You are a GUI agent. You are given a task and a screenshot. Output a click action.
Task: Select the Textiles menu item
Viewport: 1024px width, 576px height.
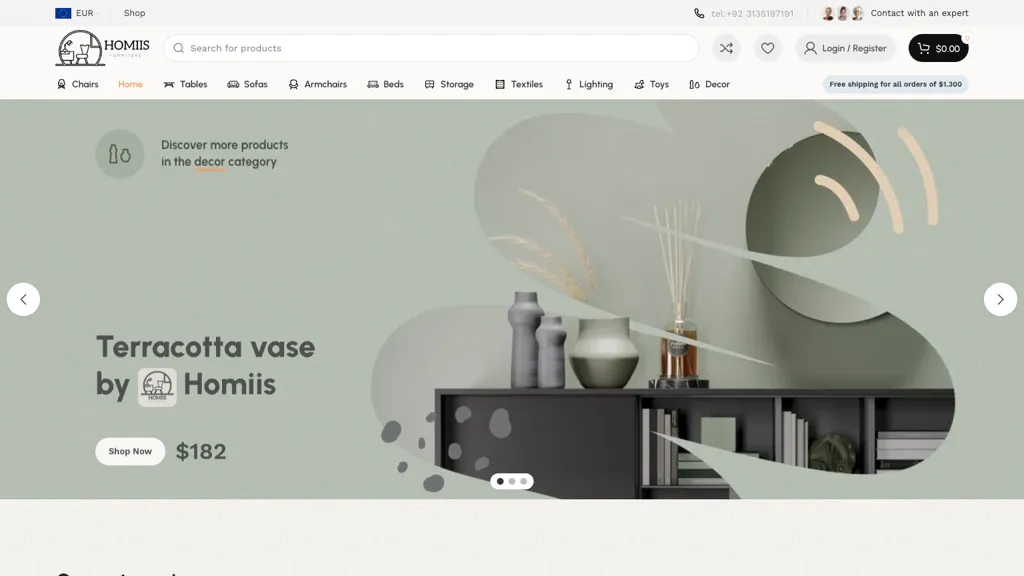(519, 84)
